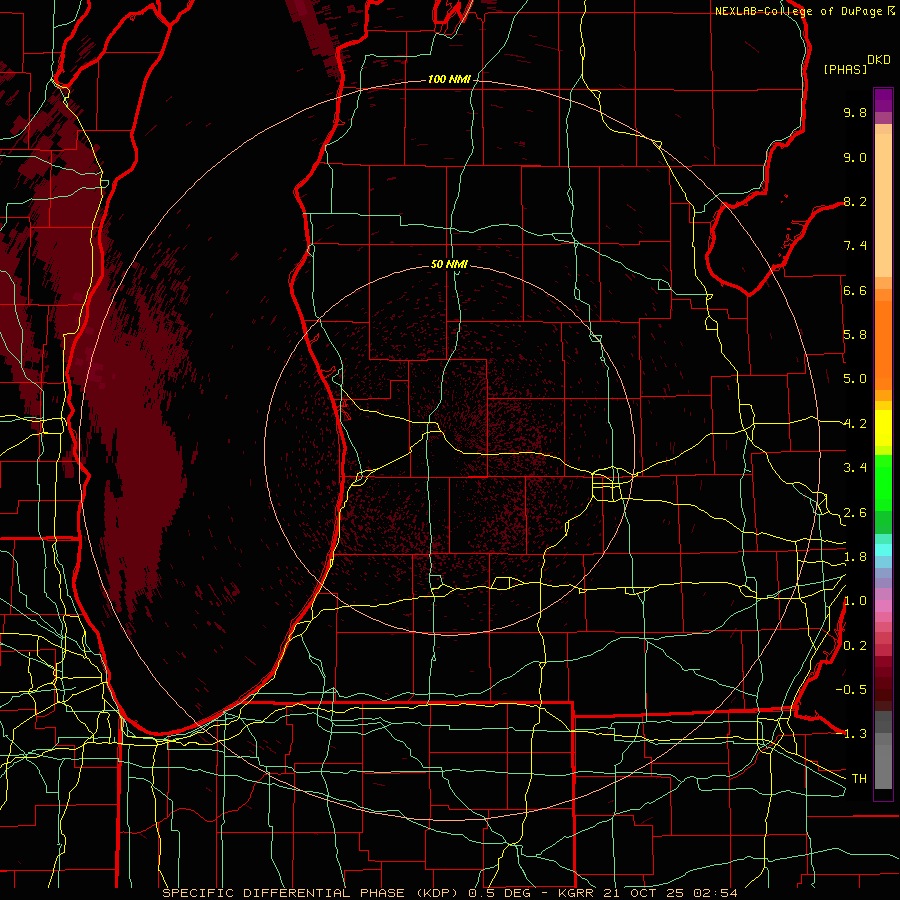Click the 9.8 legend value

pyautogui.click(x=855, y=112)
